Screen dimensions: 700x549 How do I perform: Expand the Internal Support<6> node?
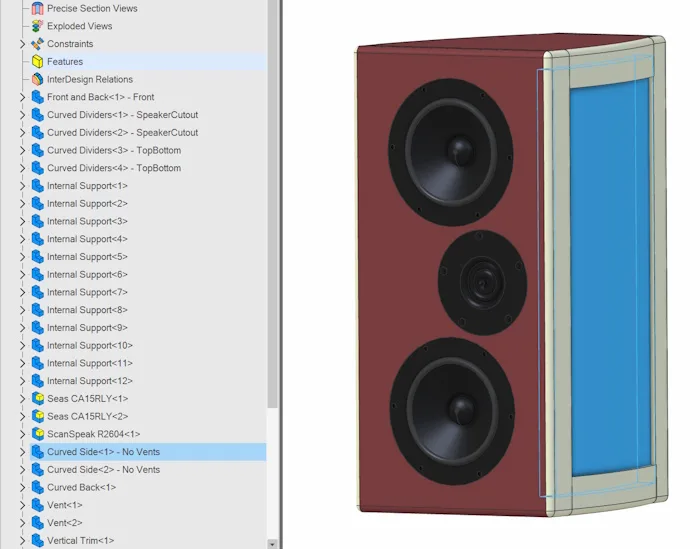click(x=22, y=274)
